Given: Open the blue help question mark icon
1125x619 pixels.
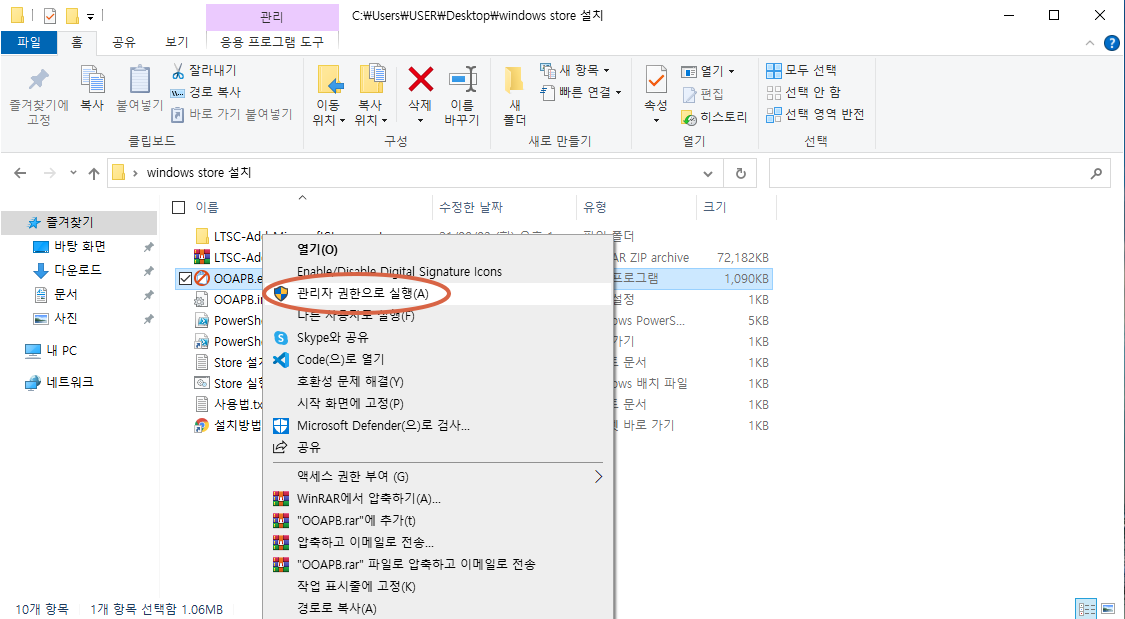Looking at the screenshot, I should click(x=1111, y=42).
